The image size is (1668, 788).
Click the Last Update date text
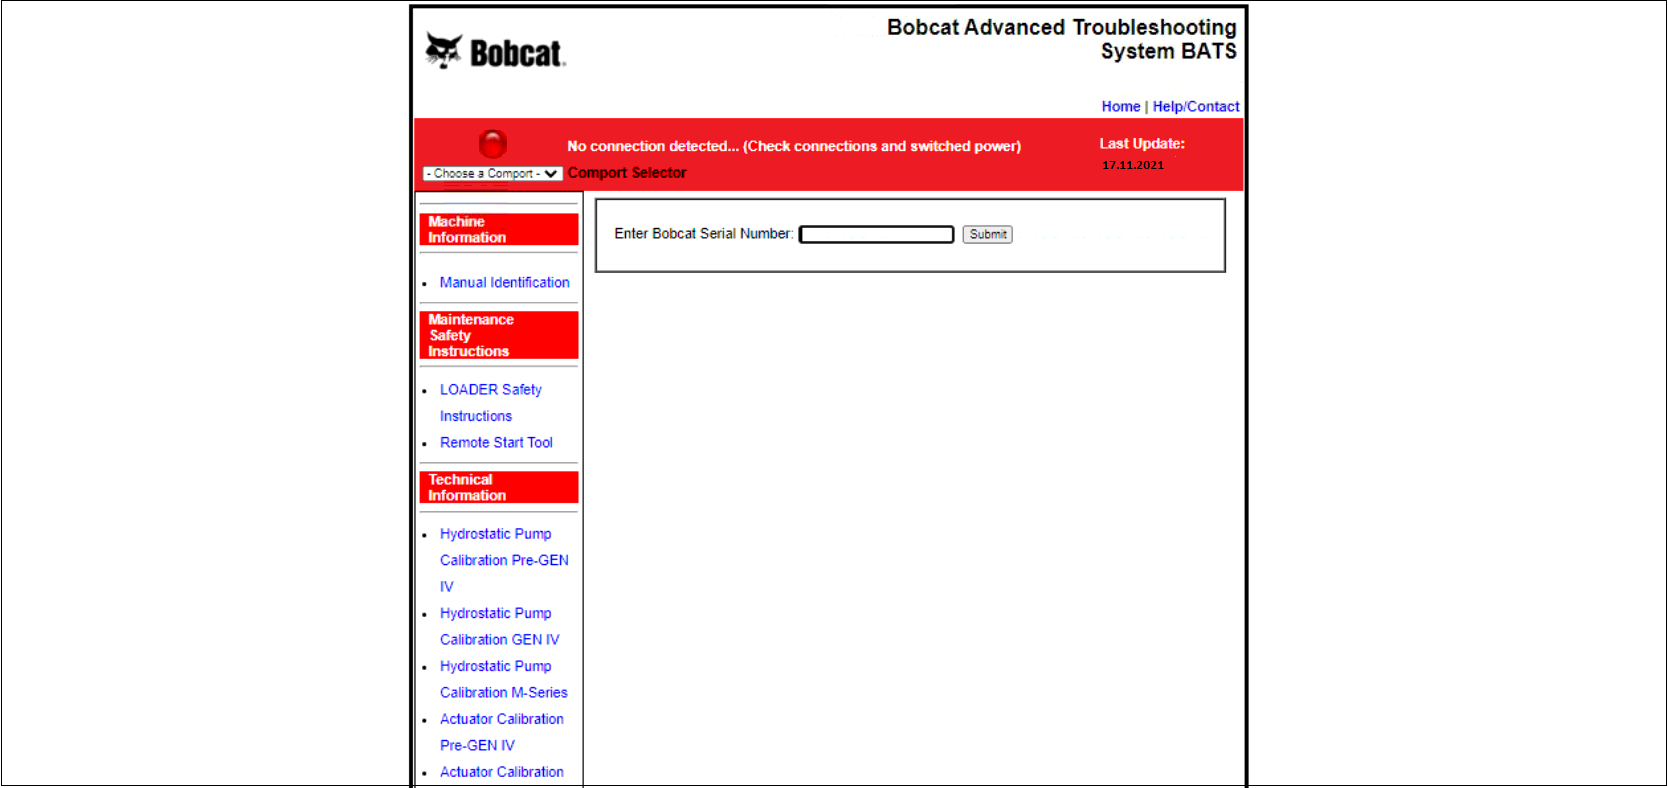click(1132, 166)
